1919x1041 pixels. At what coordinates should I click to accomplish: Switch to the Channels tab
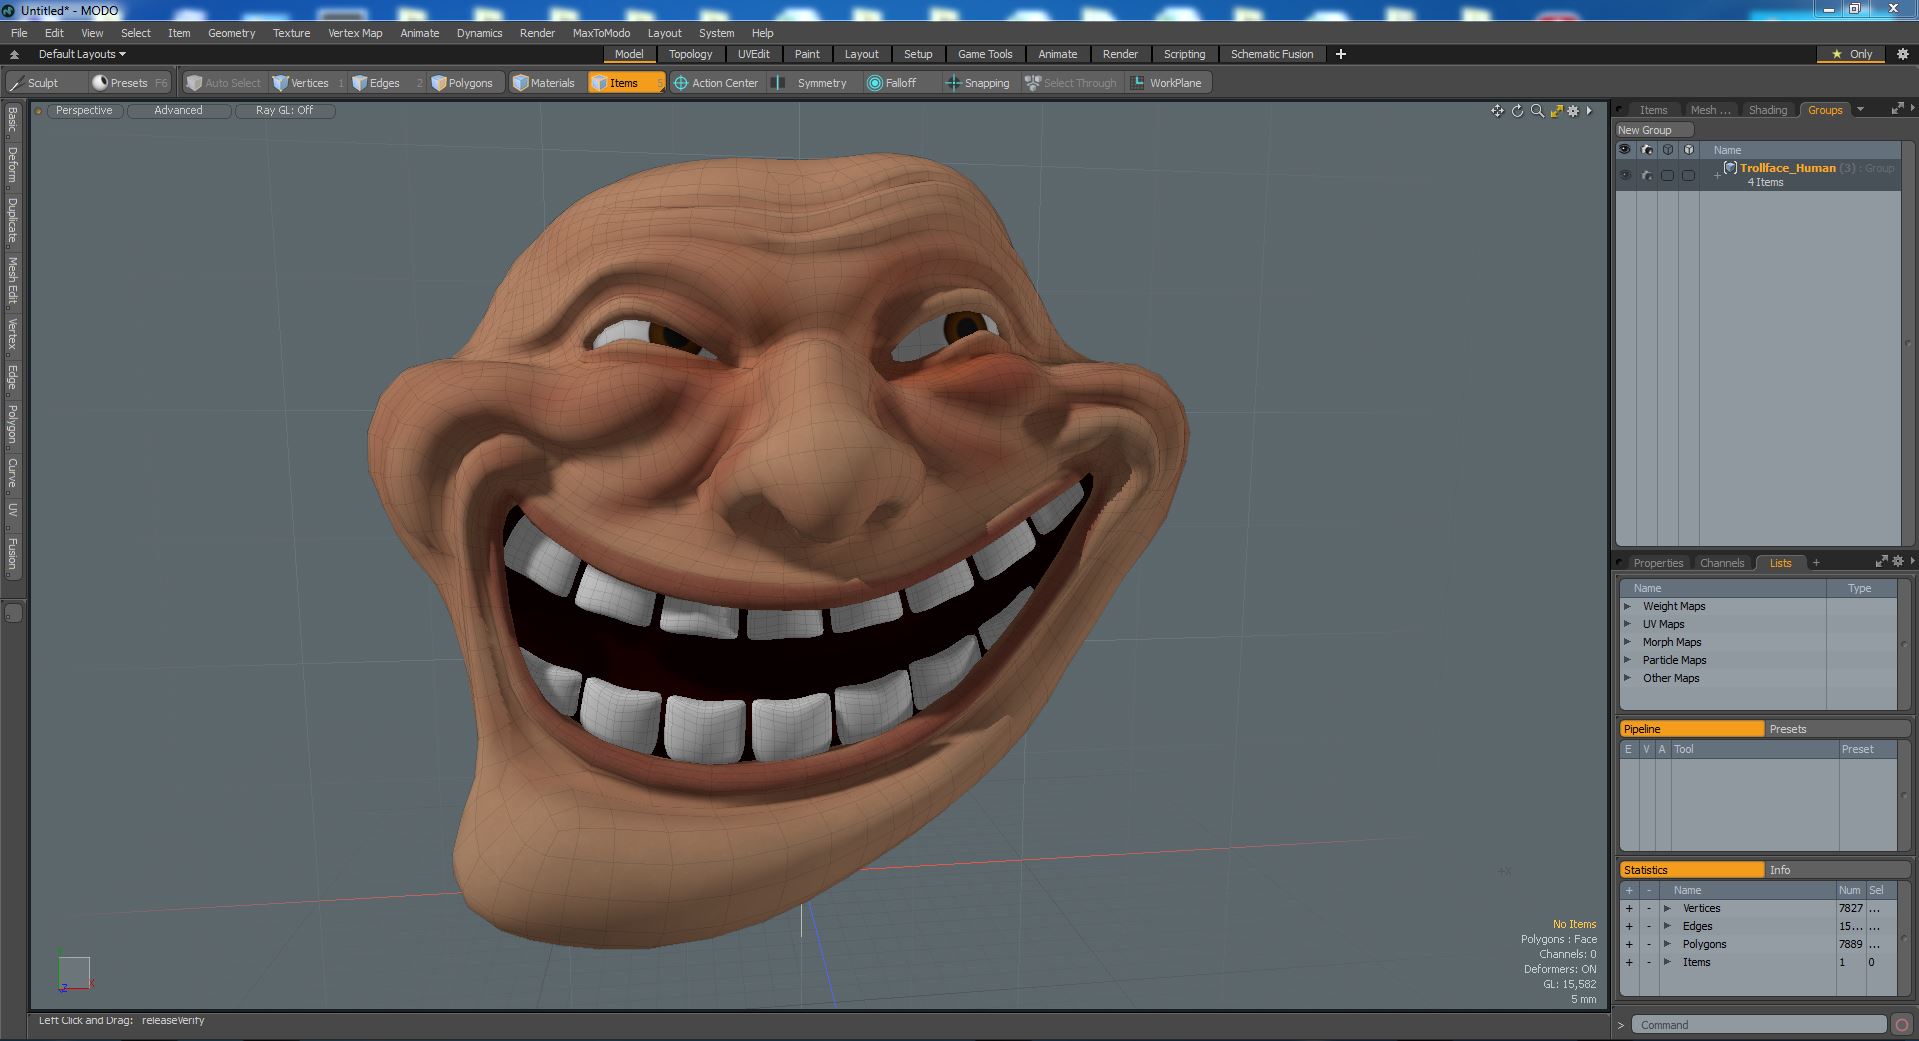[x=1722, y=563]
